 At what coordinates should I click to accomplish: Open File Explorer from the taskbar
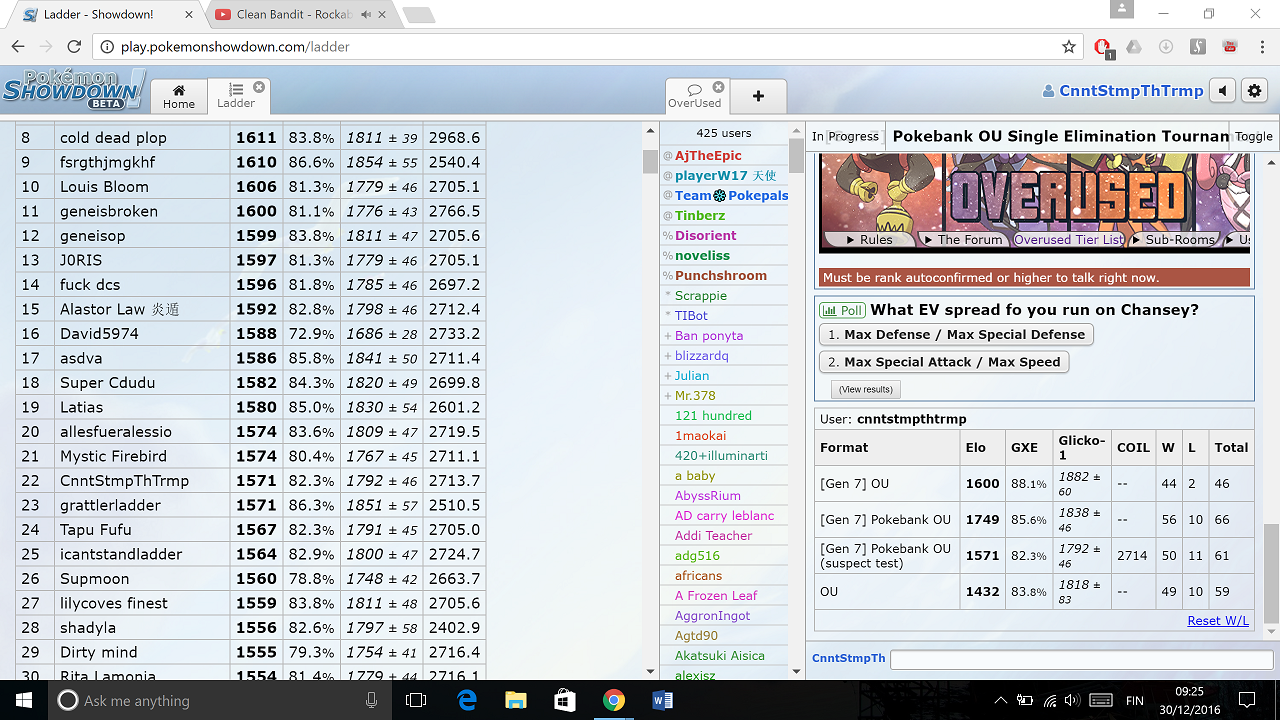pos(515,700)
